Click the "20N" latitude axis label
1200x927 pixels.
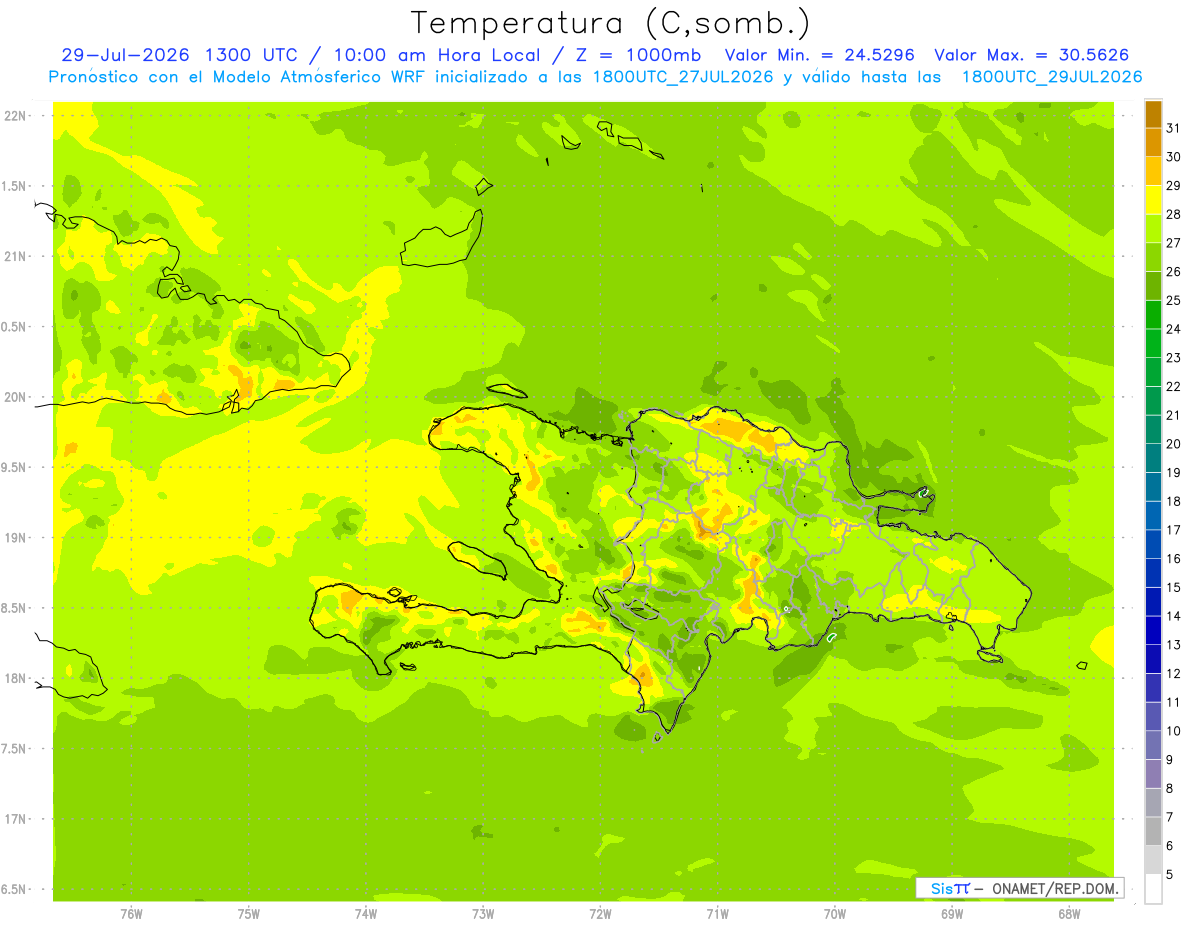pos(16,397)
